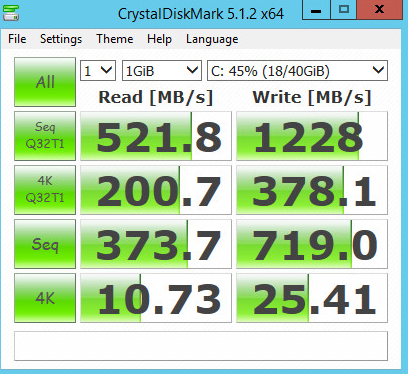The width and height of the screenshot is (408, 374).
Task: Select the Seq Q32T1 read value 521.8
Action: (156, 136)
